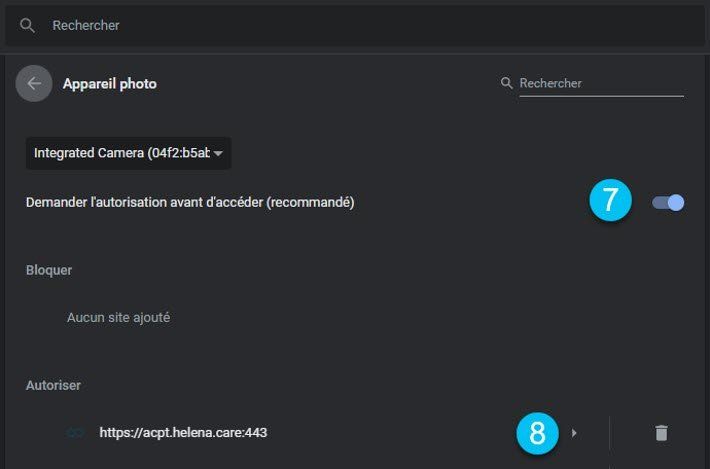Viewport: 710px width, 469px height.
Task: Click the magnifier icon in the top settings search bar
Action: [27, 25]
